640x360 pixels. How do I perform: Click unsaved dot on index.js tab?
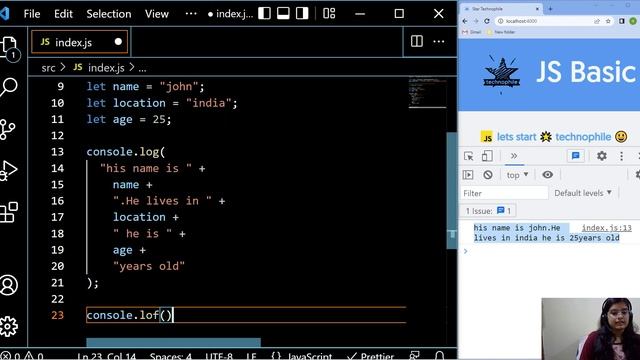118,42
